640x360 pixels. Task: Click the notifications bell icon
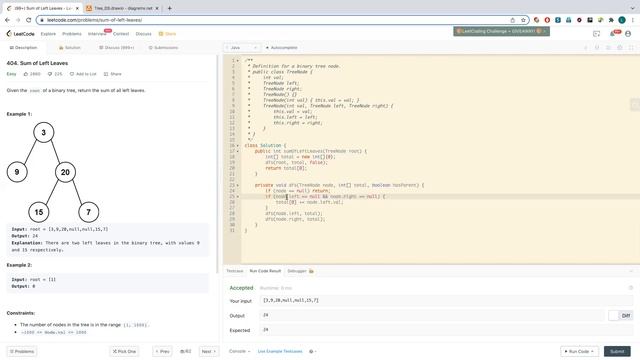pos(613,34)
